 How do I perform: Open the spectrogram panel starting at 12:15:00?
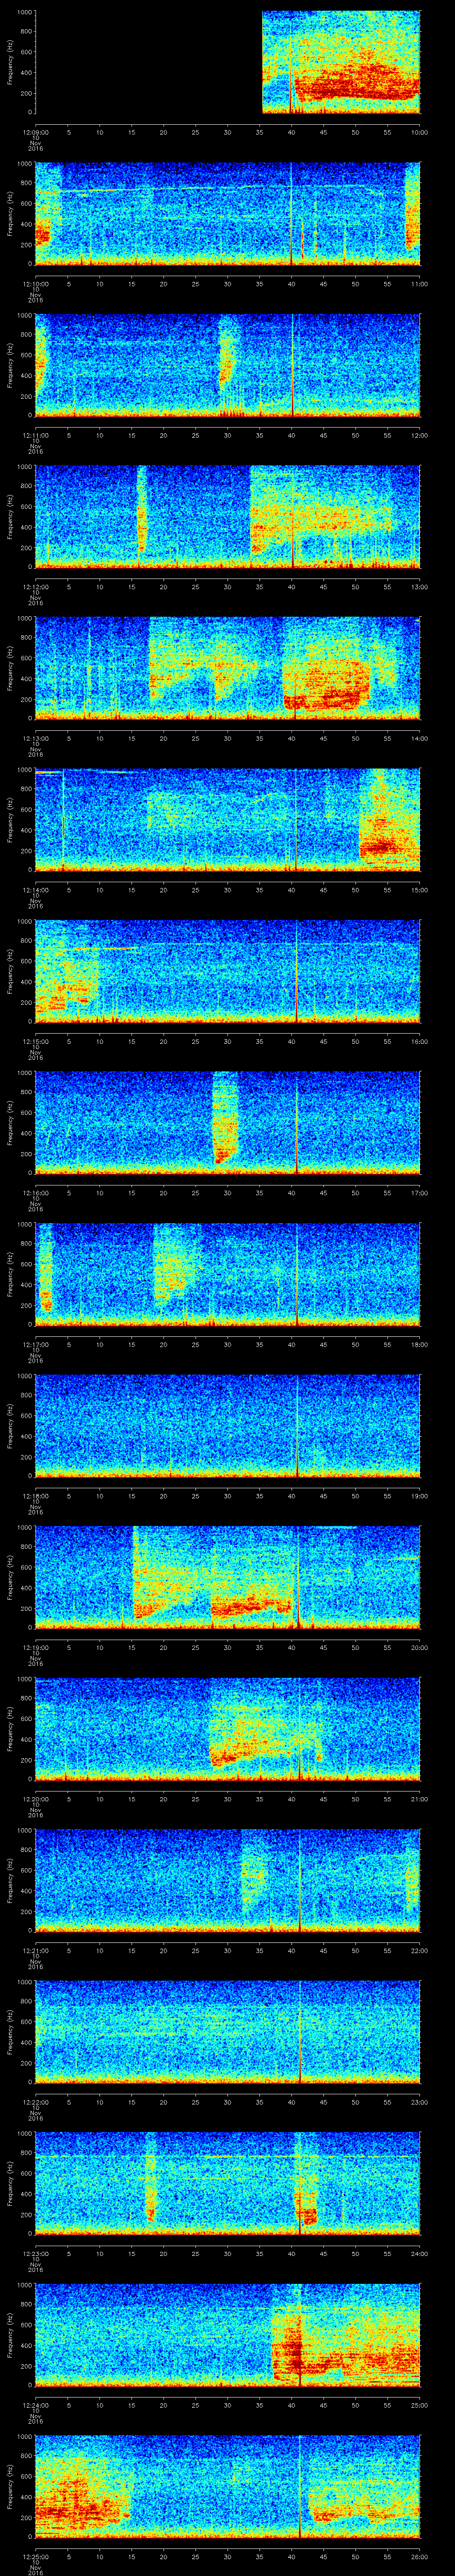tap(227, 971)
